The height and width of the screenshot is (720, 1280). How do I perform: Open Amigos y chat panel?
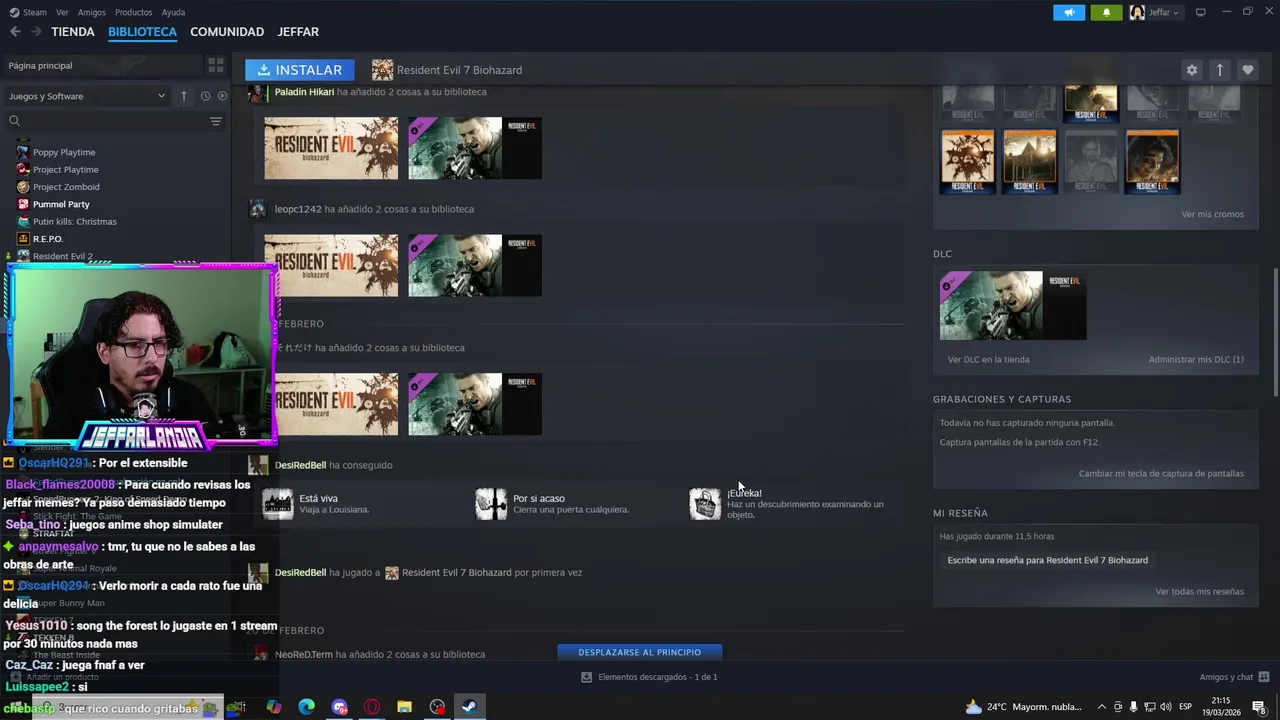point(1234,677)
